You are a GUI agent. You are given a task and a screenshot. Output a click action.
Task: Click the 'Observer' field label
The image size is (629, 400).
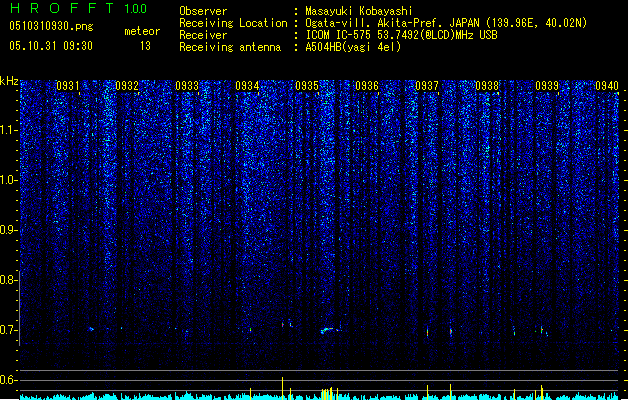[x=203, y=11]
